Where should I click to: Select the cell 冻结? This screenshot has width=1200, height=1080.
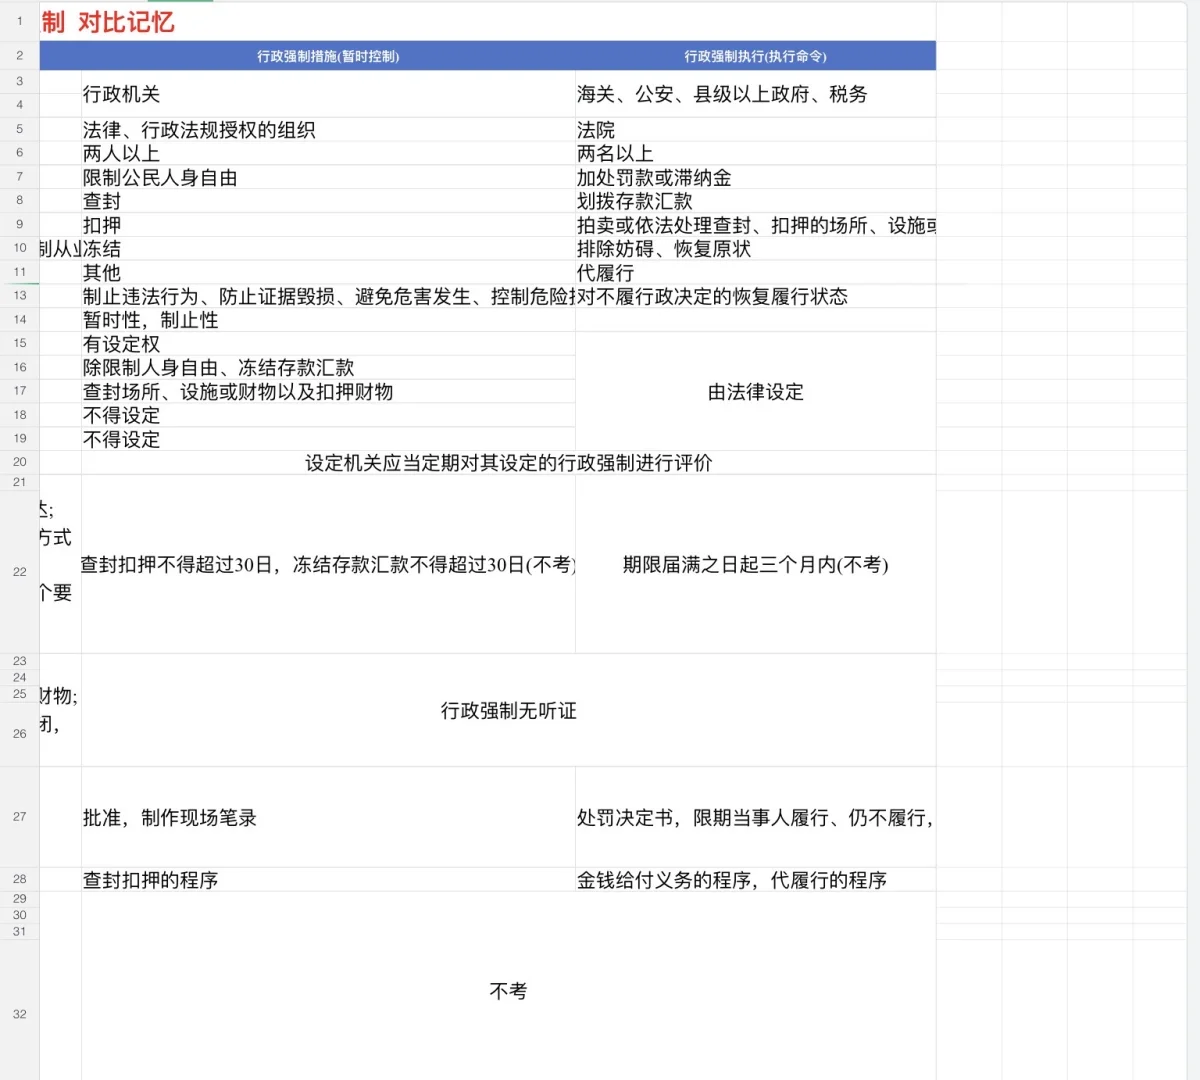pyautogui.click(x=328, y=249)
